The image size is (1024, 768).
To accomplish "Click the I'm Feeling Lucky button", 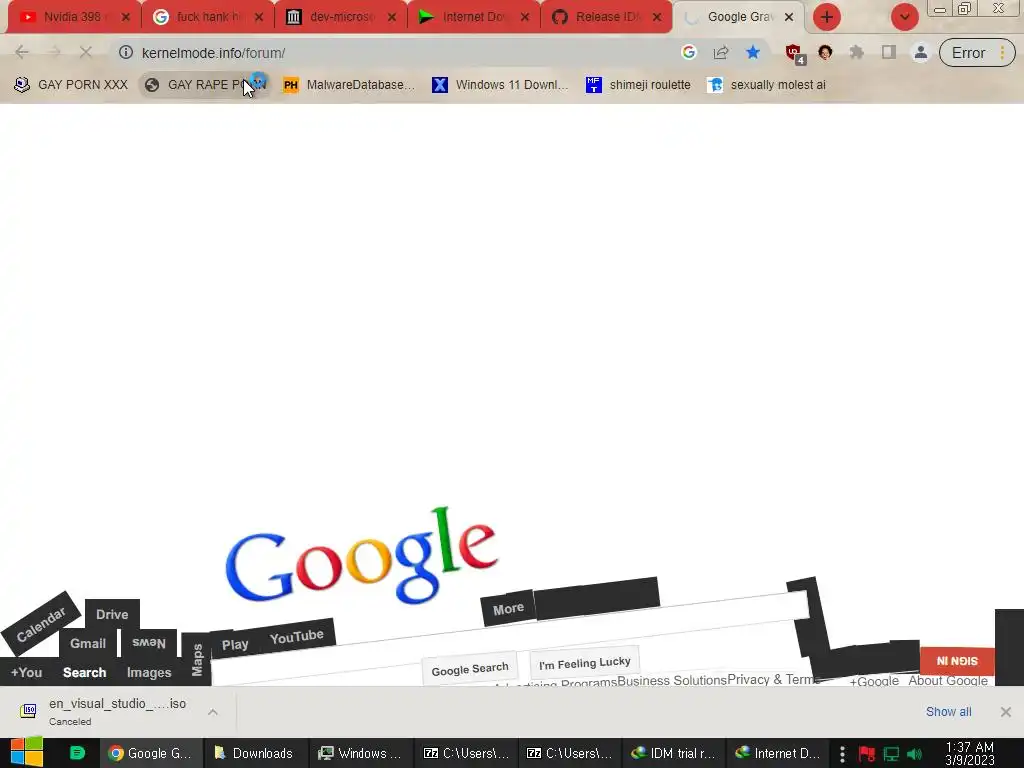I will tap(584, 663).
